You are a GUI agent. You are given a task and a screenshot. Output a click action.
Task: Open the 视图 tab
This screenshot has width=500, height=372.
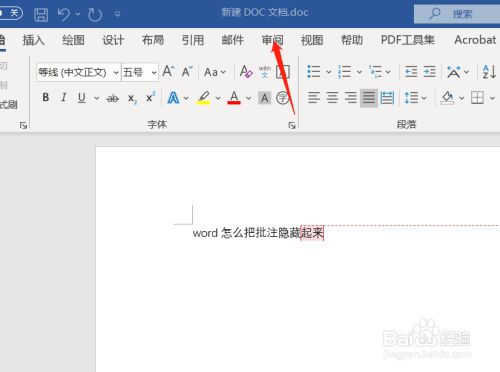coord(312,40)
